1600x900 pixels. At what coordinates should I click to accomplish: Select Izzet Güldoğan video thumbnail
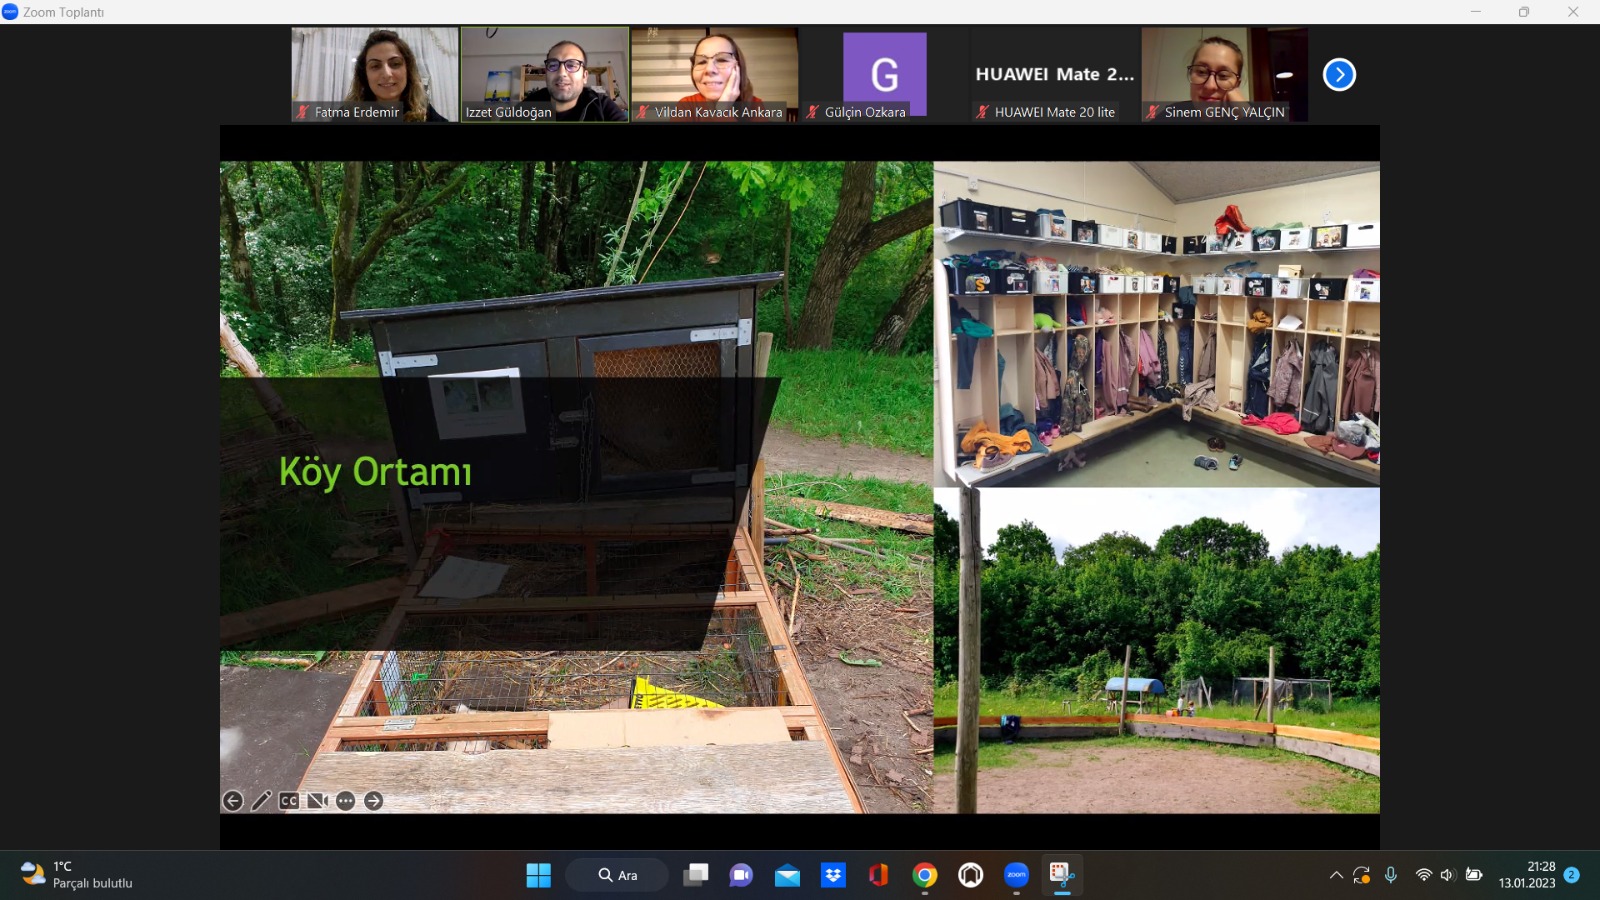coord(545,74)
